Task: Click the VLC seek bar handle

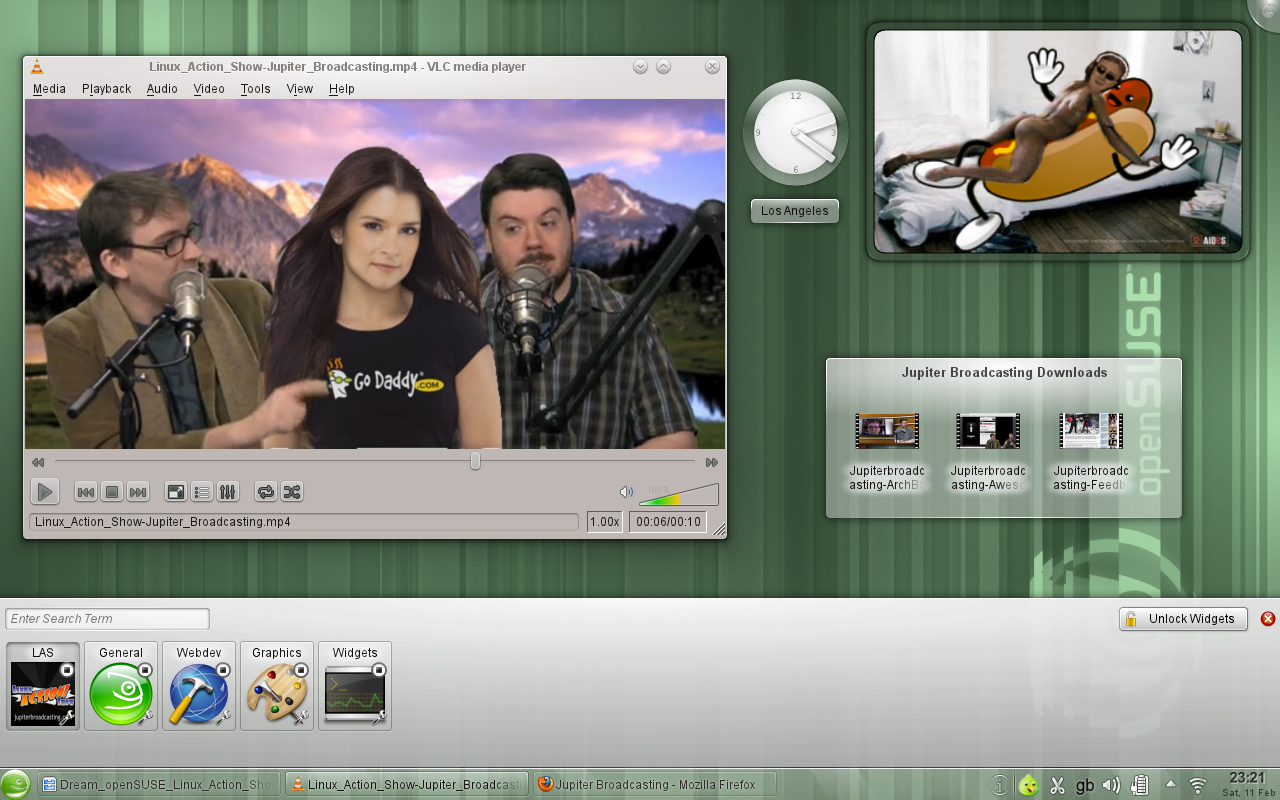Action: [x=475, y=461]
